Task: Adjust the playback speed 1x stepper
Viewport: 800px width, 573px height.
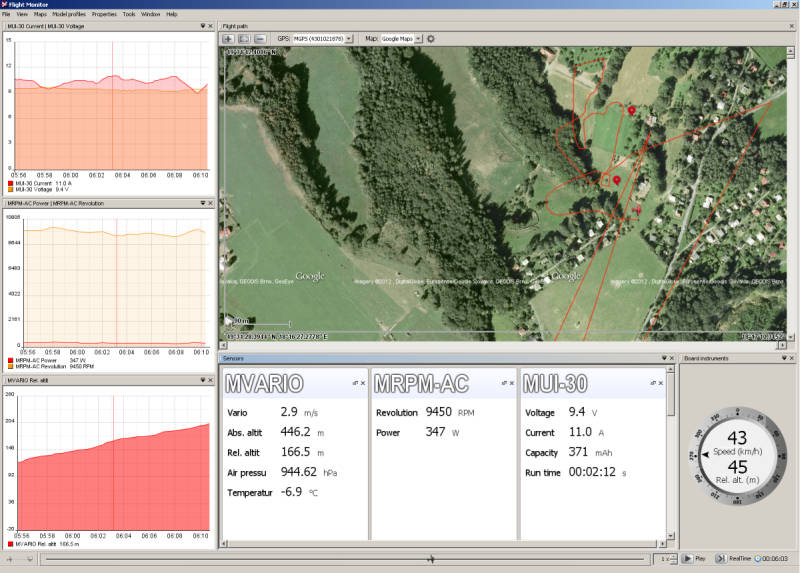Action: [x=673, y=559]
